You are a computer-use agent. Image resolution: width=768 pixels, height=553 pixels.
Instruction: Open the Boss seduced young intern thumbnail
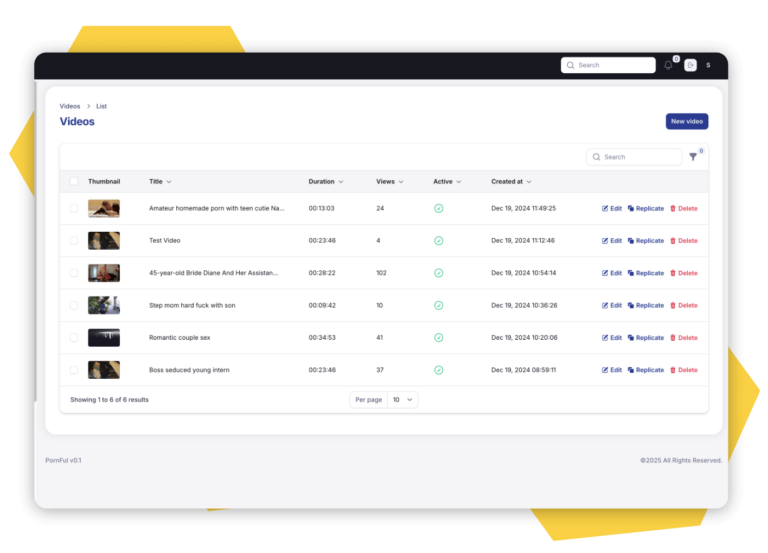104,370
